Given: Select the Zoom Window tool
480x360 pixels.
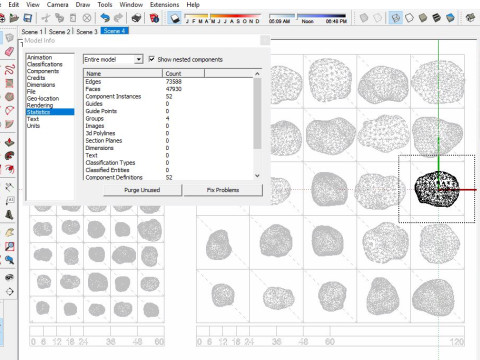Looking at the screenshot, I should click(x=9, y=246).
